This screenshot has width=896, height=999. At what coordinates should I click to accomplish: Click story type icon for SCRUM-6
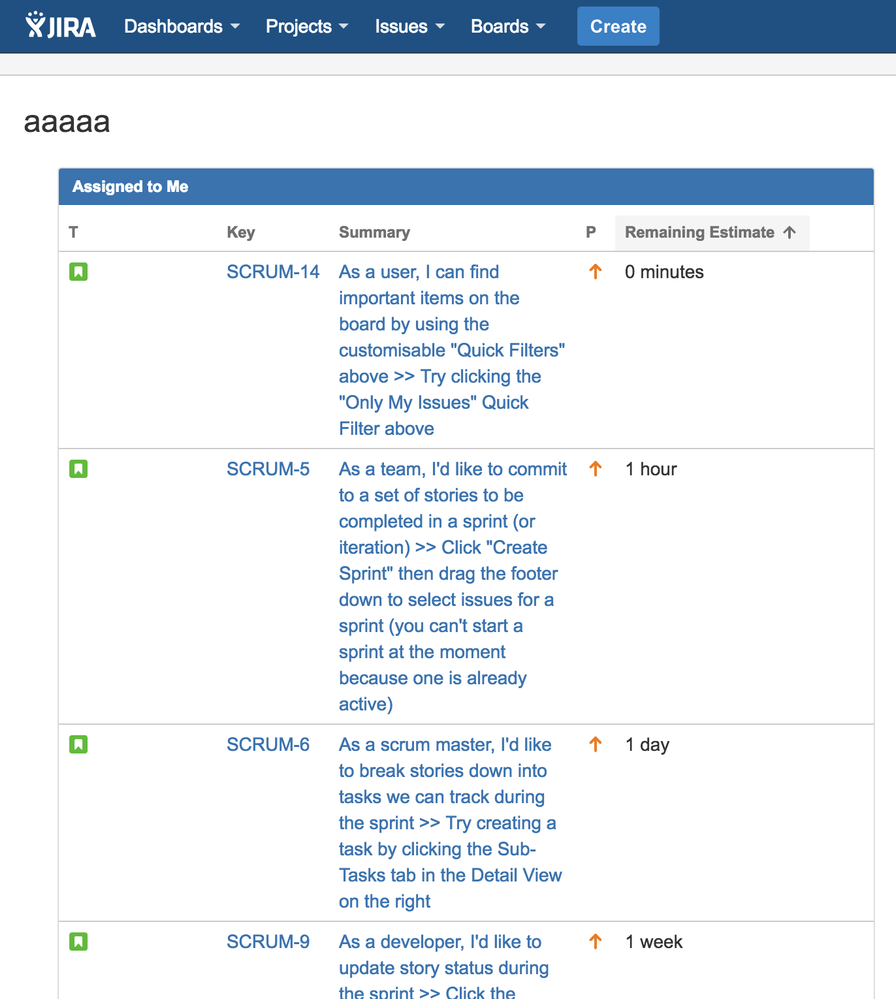point(78,745)
